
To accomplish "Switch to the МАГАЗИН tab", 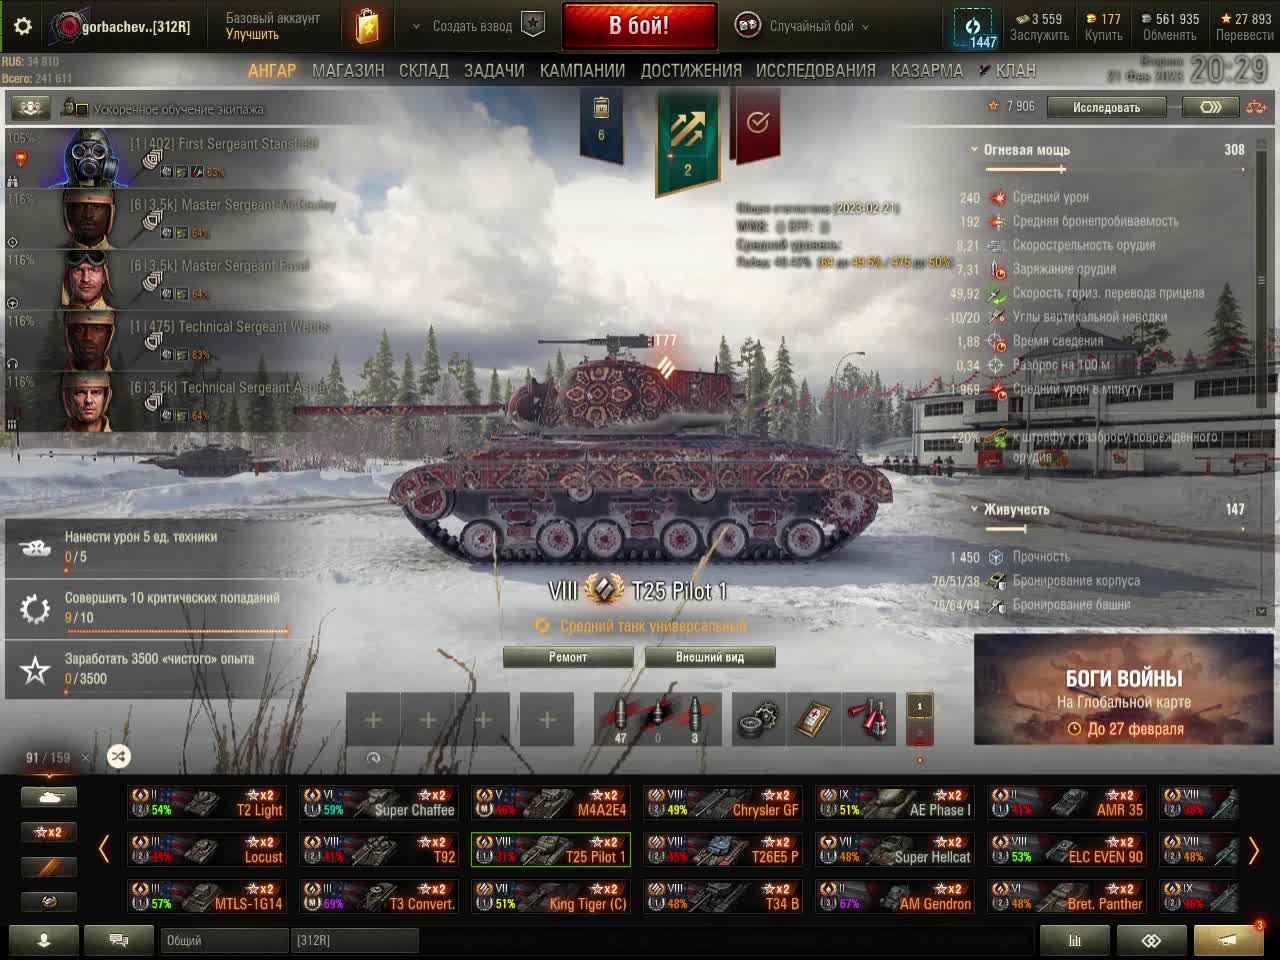I will 348,70.
